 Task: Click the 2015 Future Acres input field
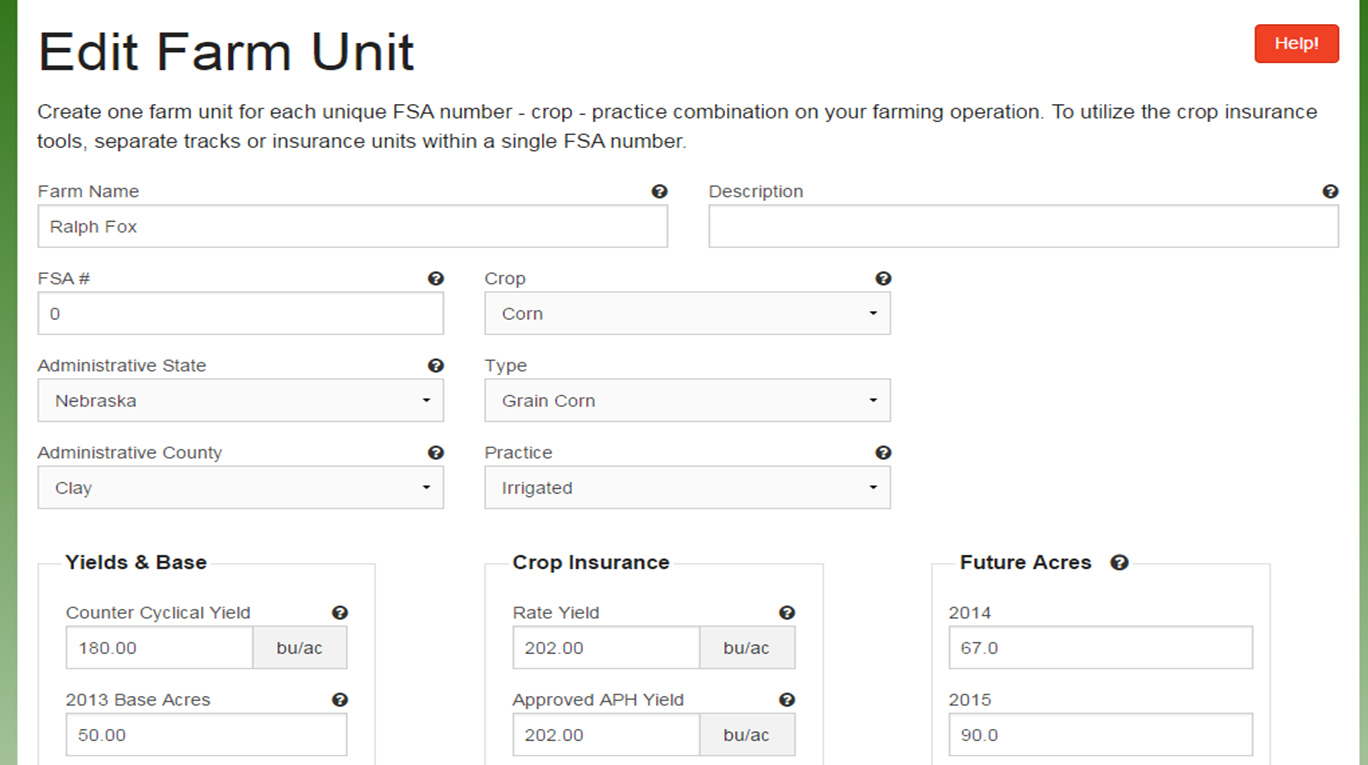[x=1100, y=735]
